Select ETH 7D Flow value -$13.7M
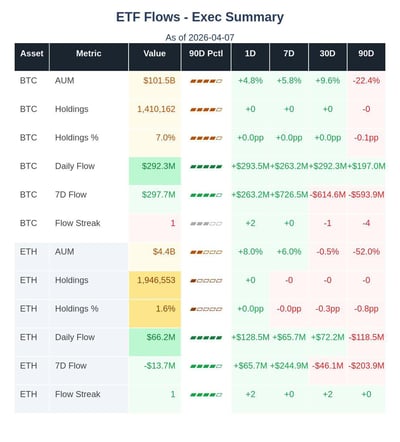 tap(160, 366)
